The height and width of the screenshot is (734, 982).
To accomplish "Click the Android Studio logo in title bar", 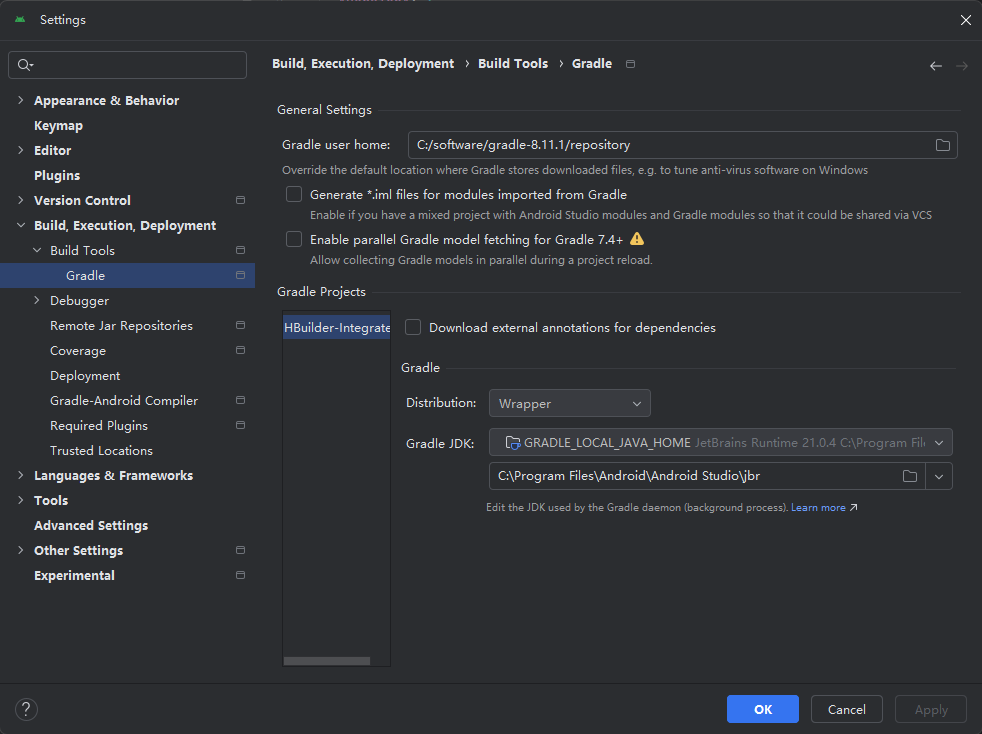I will [20, 19].
